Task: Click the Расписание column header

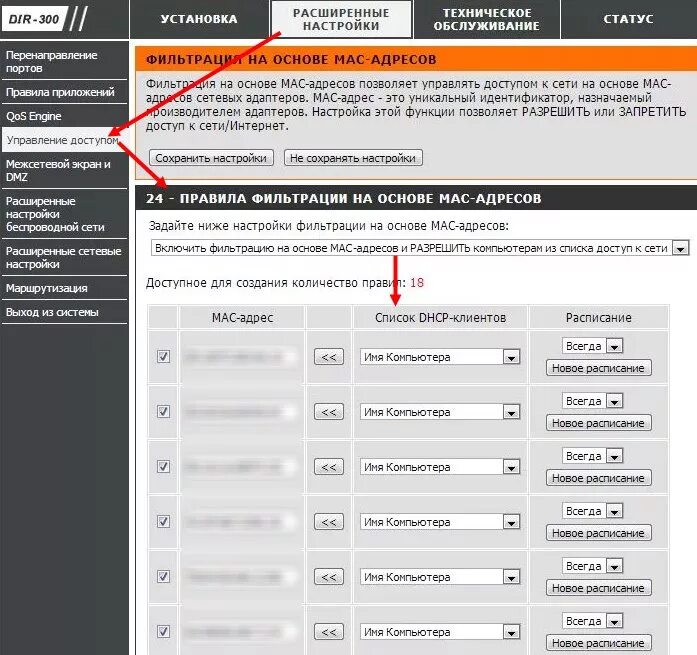Action: 598,317
